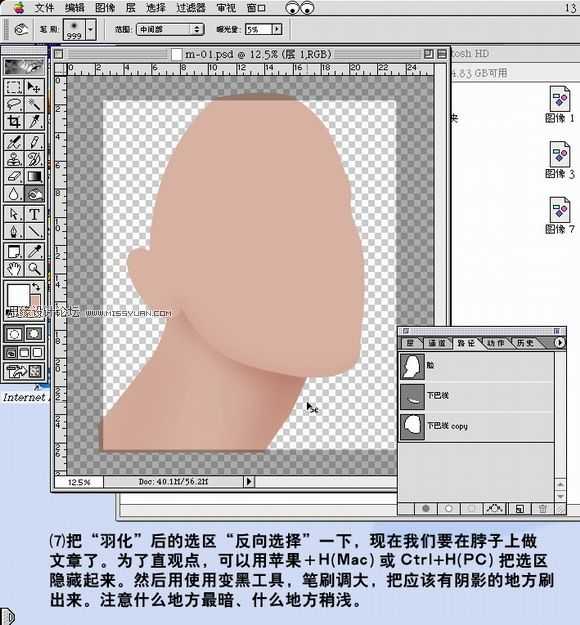The width and height of the screenshot is (580, 625).
Task: Open the range dropdown showing 中间部
Action: (x=170, y=29)
